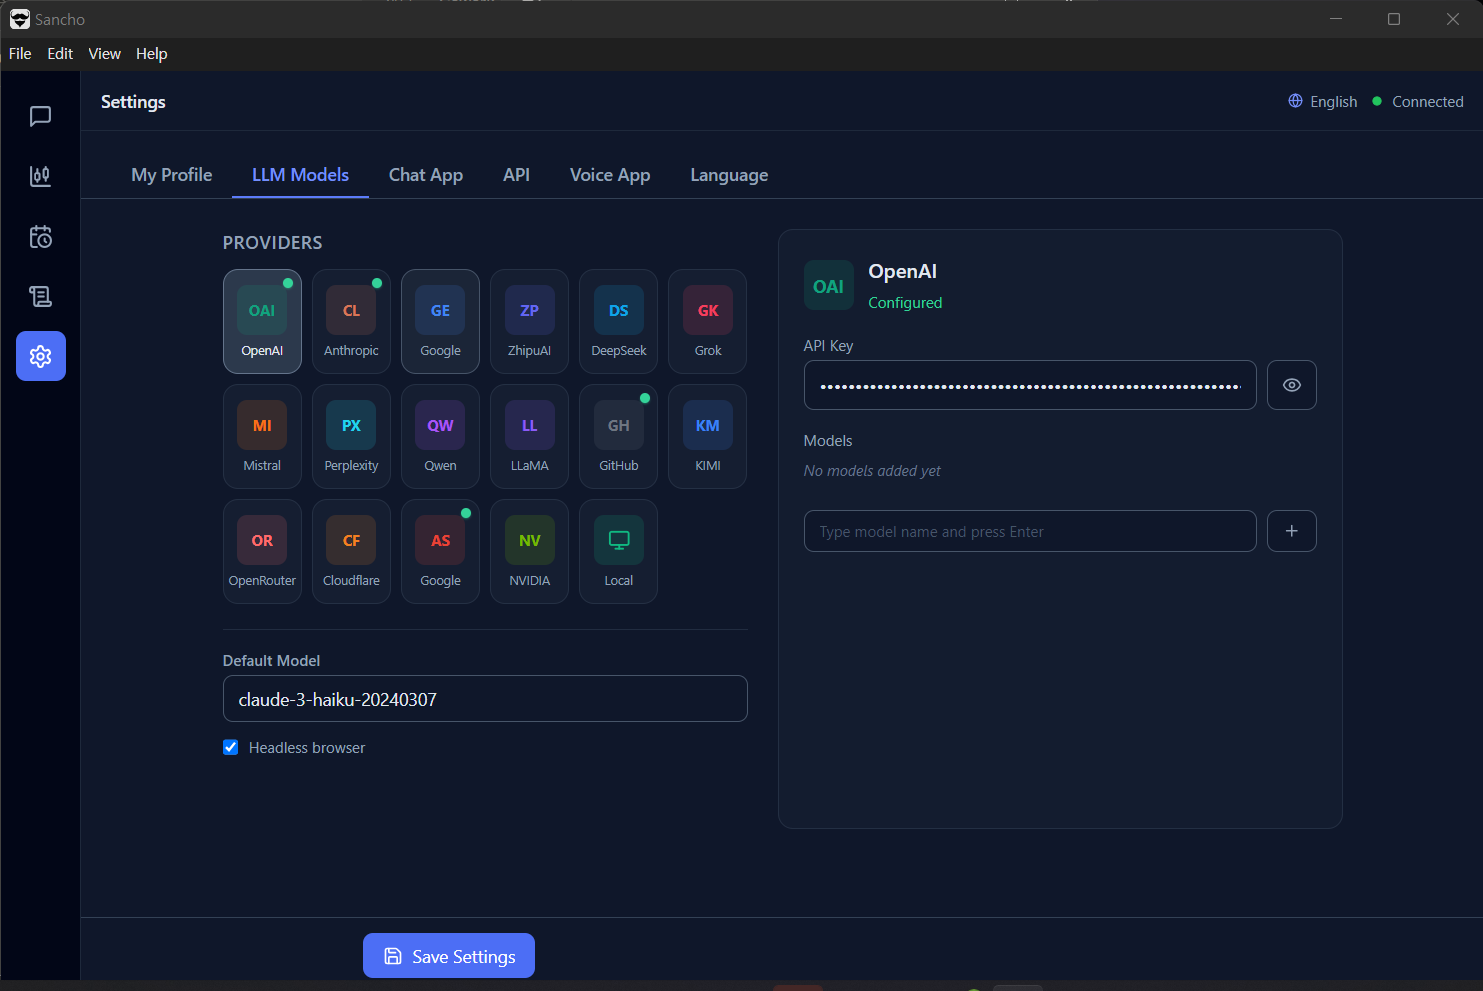The width and height of the screenshot is (1483, 991).
Task: Select the Perplexity provider card
Action: (351, 436)
